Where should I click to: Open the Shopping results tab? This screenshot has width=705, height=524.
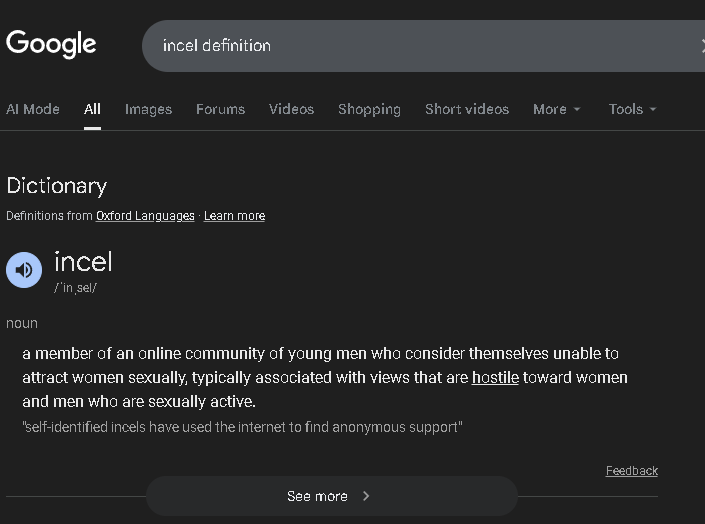tap(369, 109)
